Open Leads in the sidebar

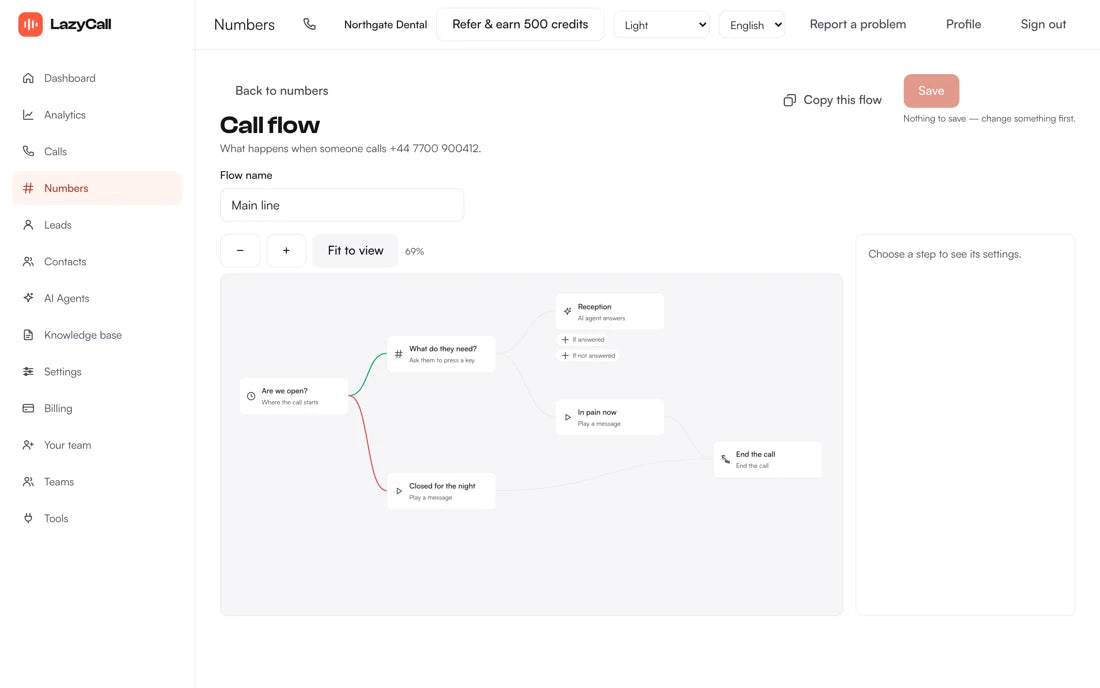tap(97, 225)
